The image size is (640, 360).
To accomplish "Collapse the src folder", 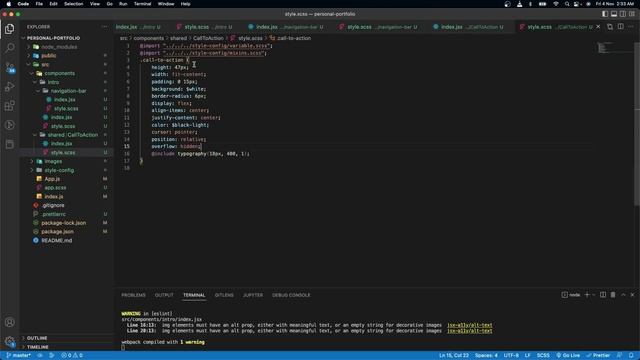I will tap(45, 64).
